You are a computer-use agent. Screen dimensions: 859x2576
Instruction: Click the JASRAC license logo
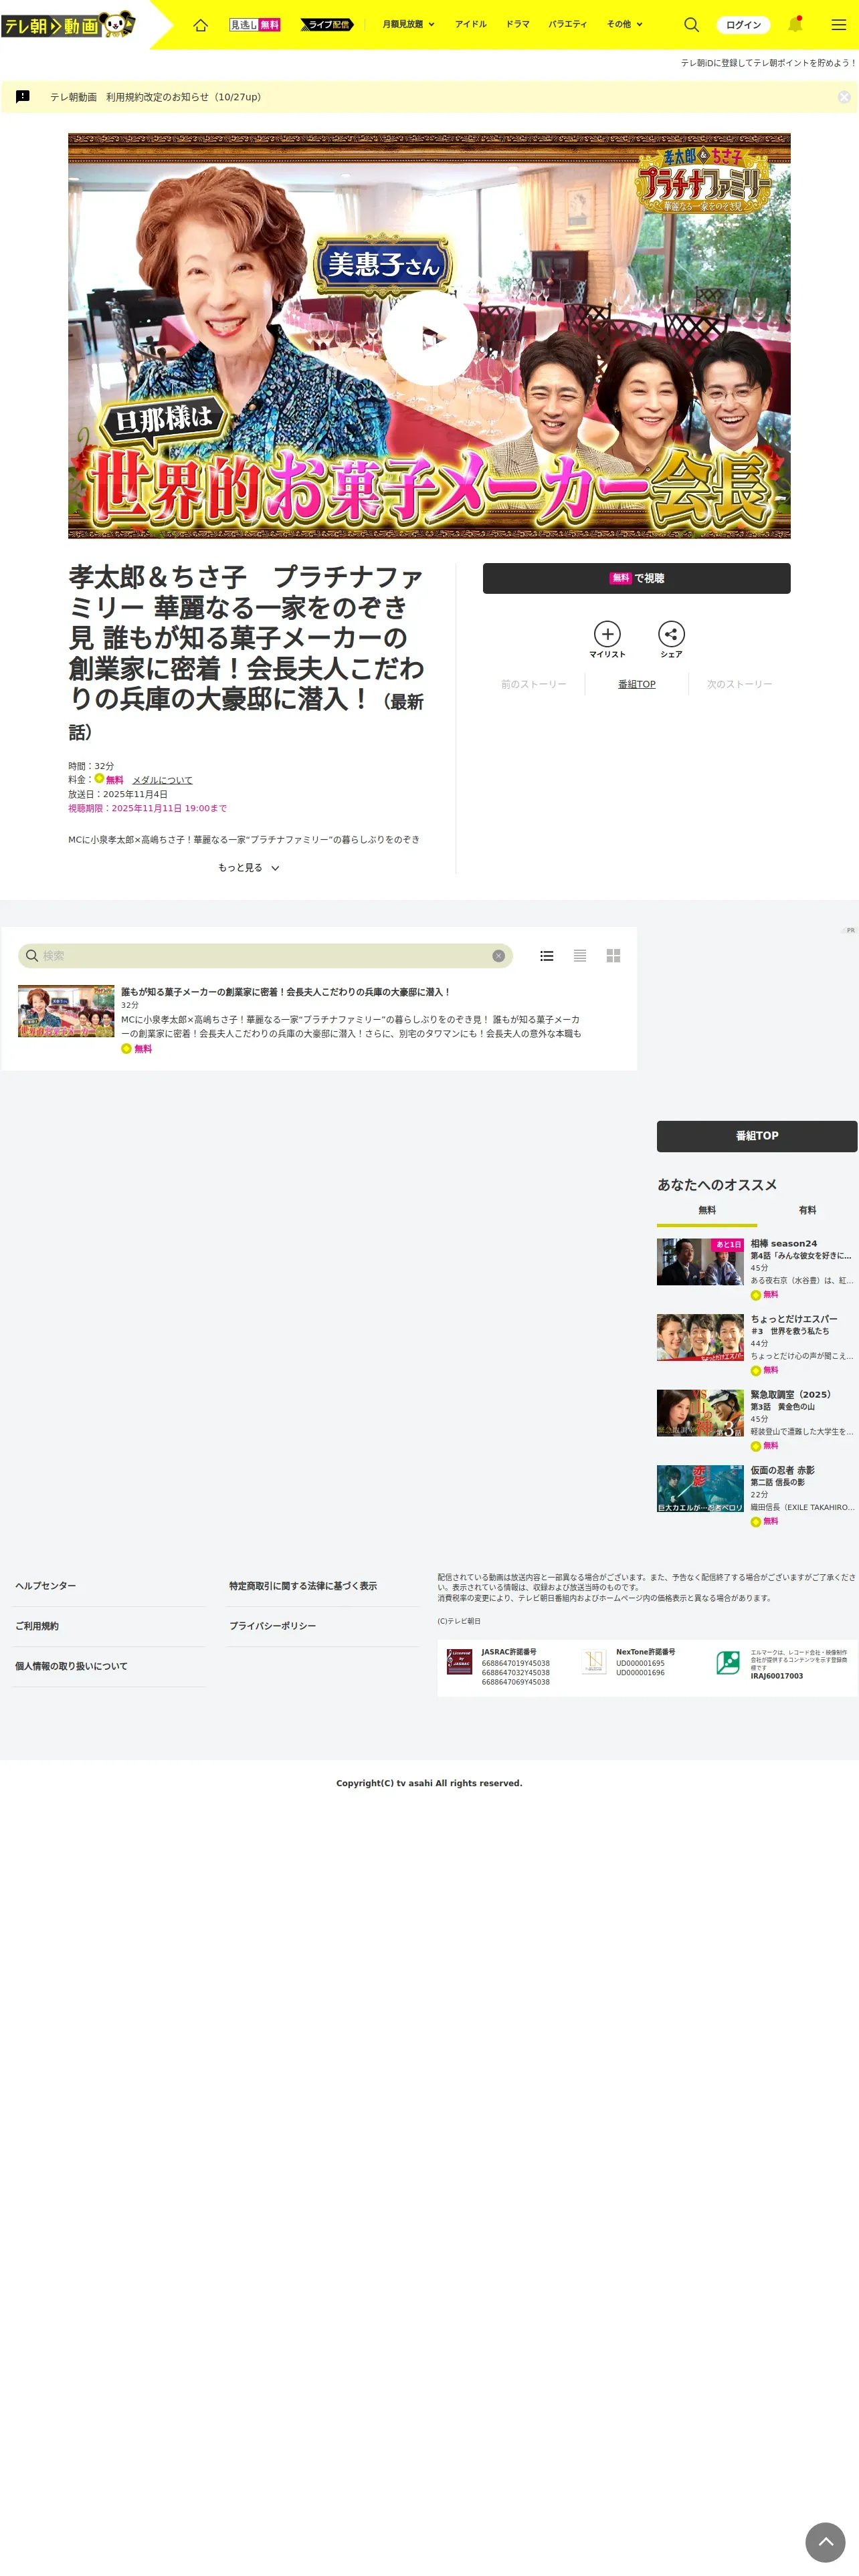[459, 1662]
